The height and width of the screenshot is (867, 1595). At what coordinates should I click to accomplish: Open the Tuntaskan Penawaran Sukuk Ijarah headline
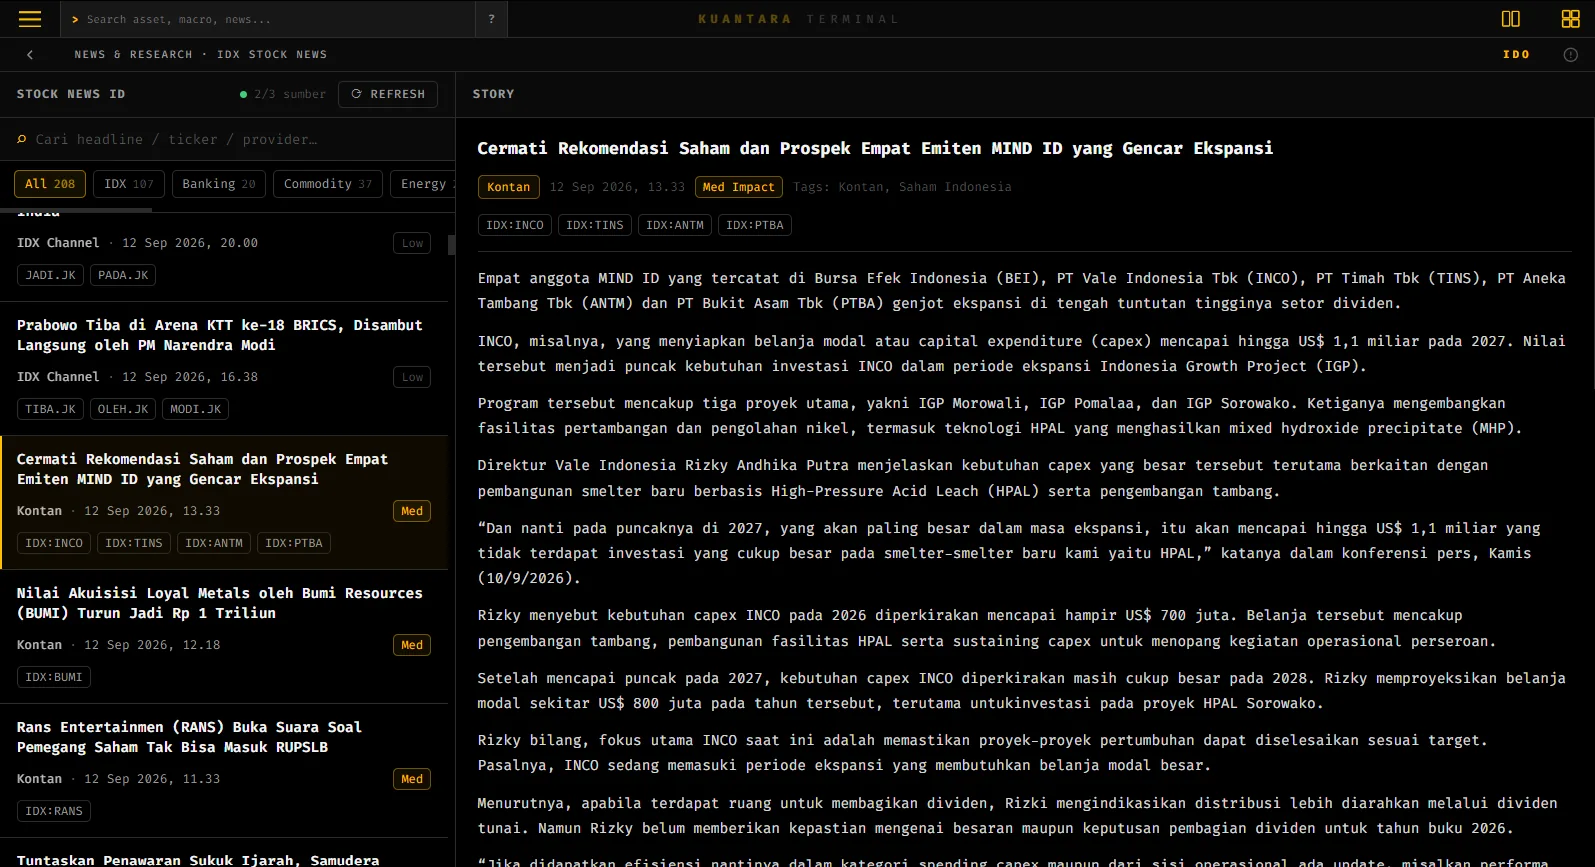pos(198,859)
